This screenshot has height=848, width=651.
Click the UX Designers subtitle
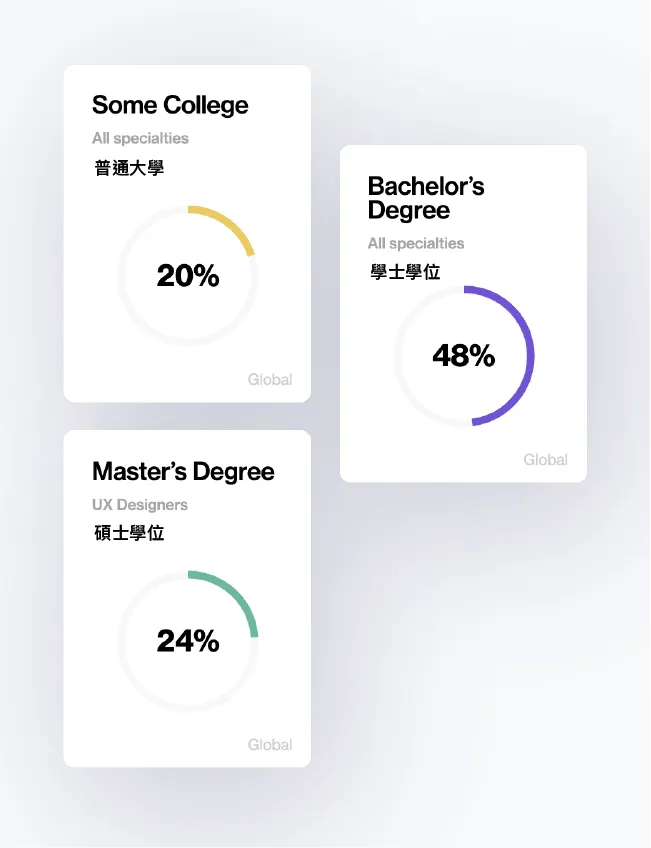(140, 505)
